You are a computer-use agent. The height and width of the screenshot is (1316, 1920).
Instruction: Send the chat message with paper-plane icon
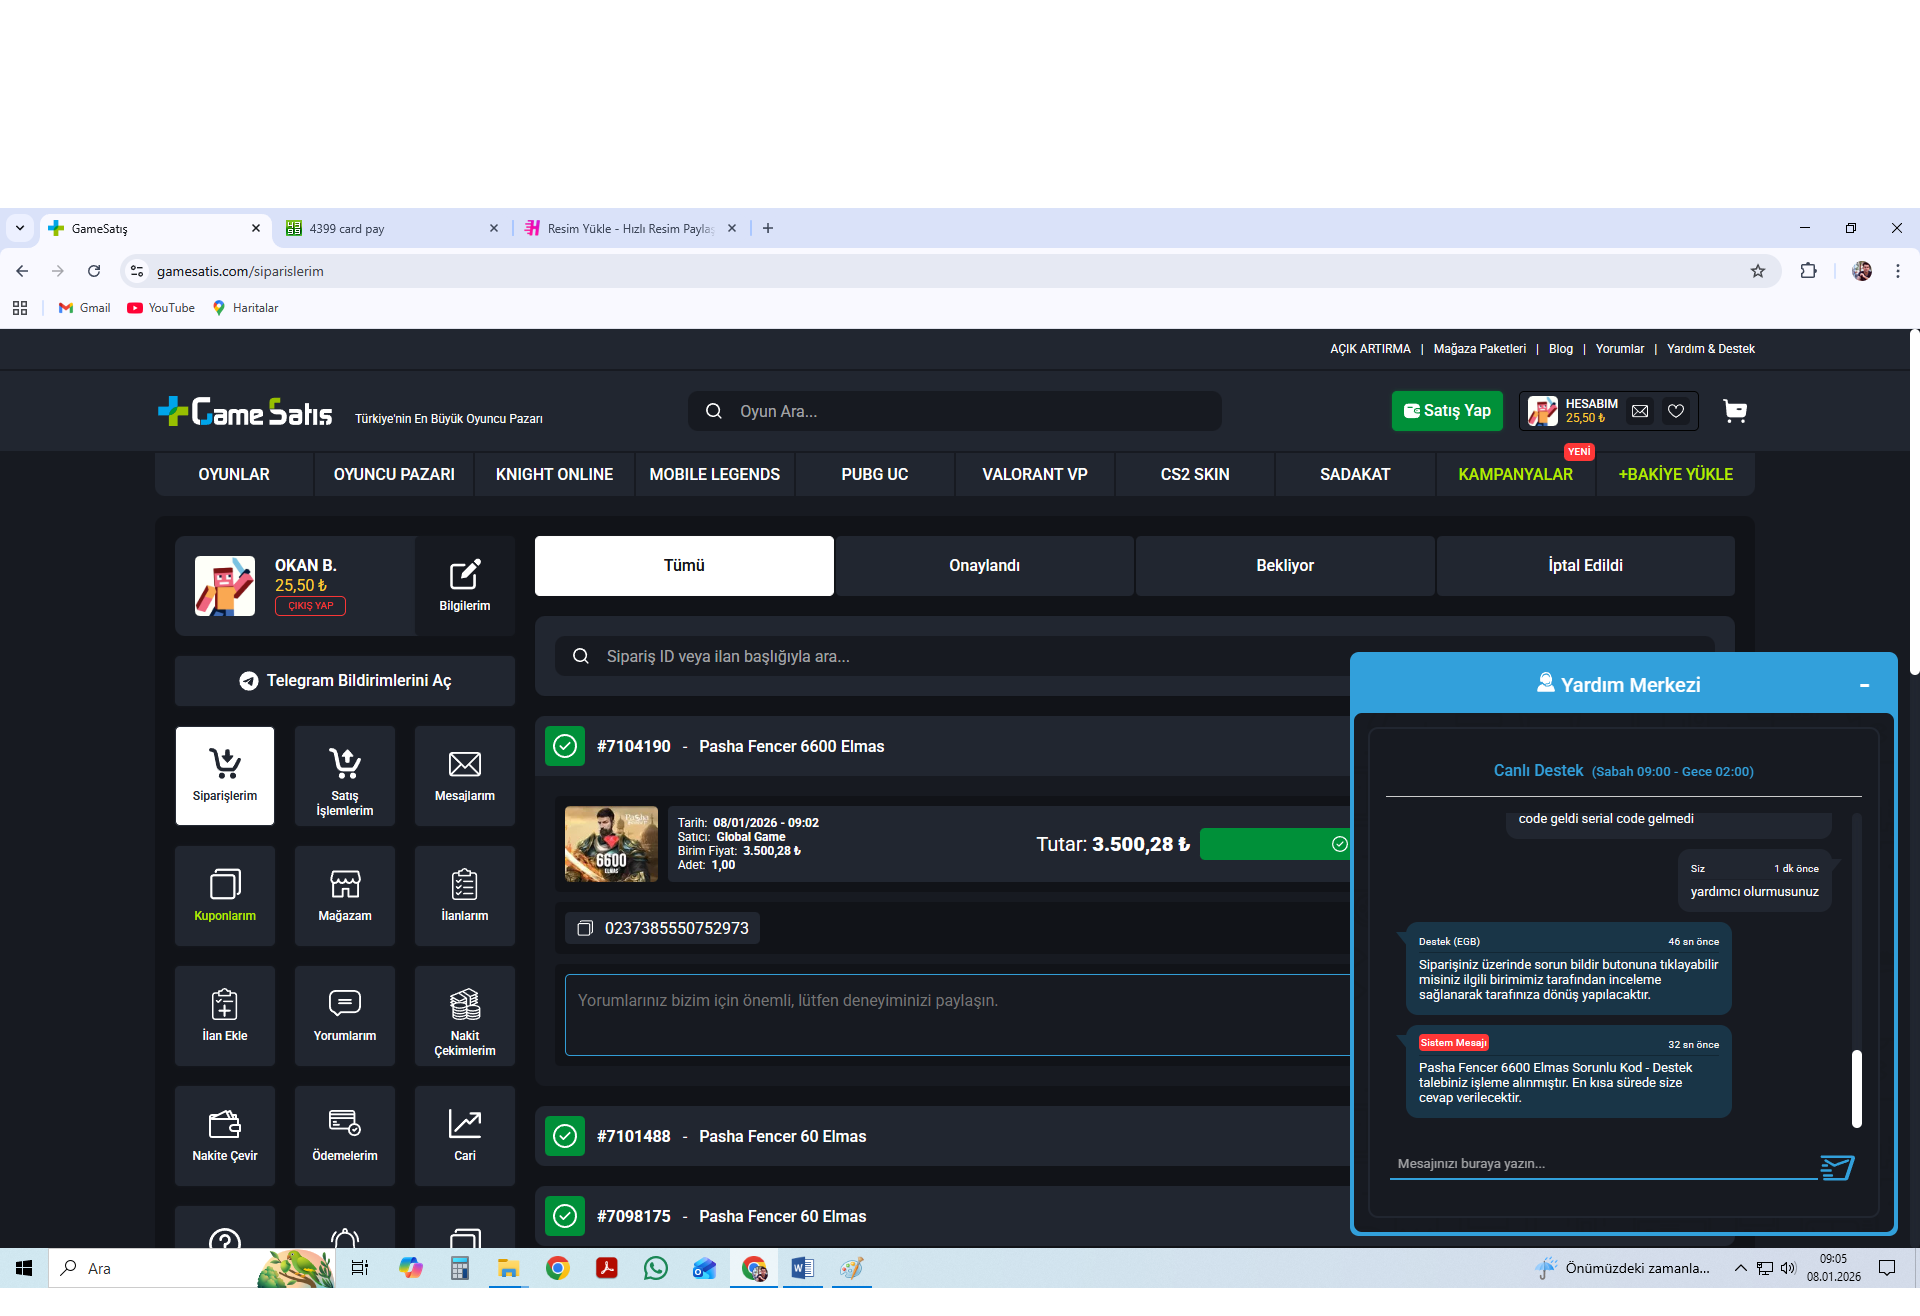pyautogui.click(x=1837, y=1167)
